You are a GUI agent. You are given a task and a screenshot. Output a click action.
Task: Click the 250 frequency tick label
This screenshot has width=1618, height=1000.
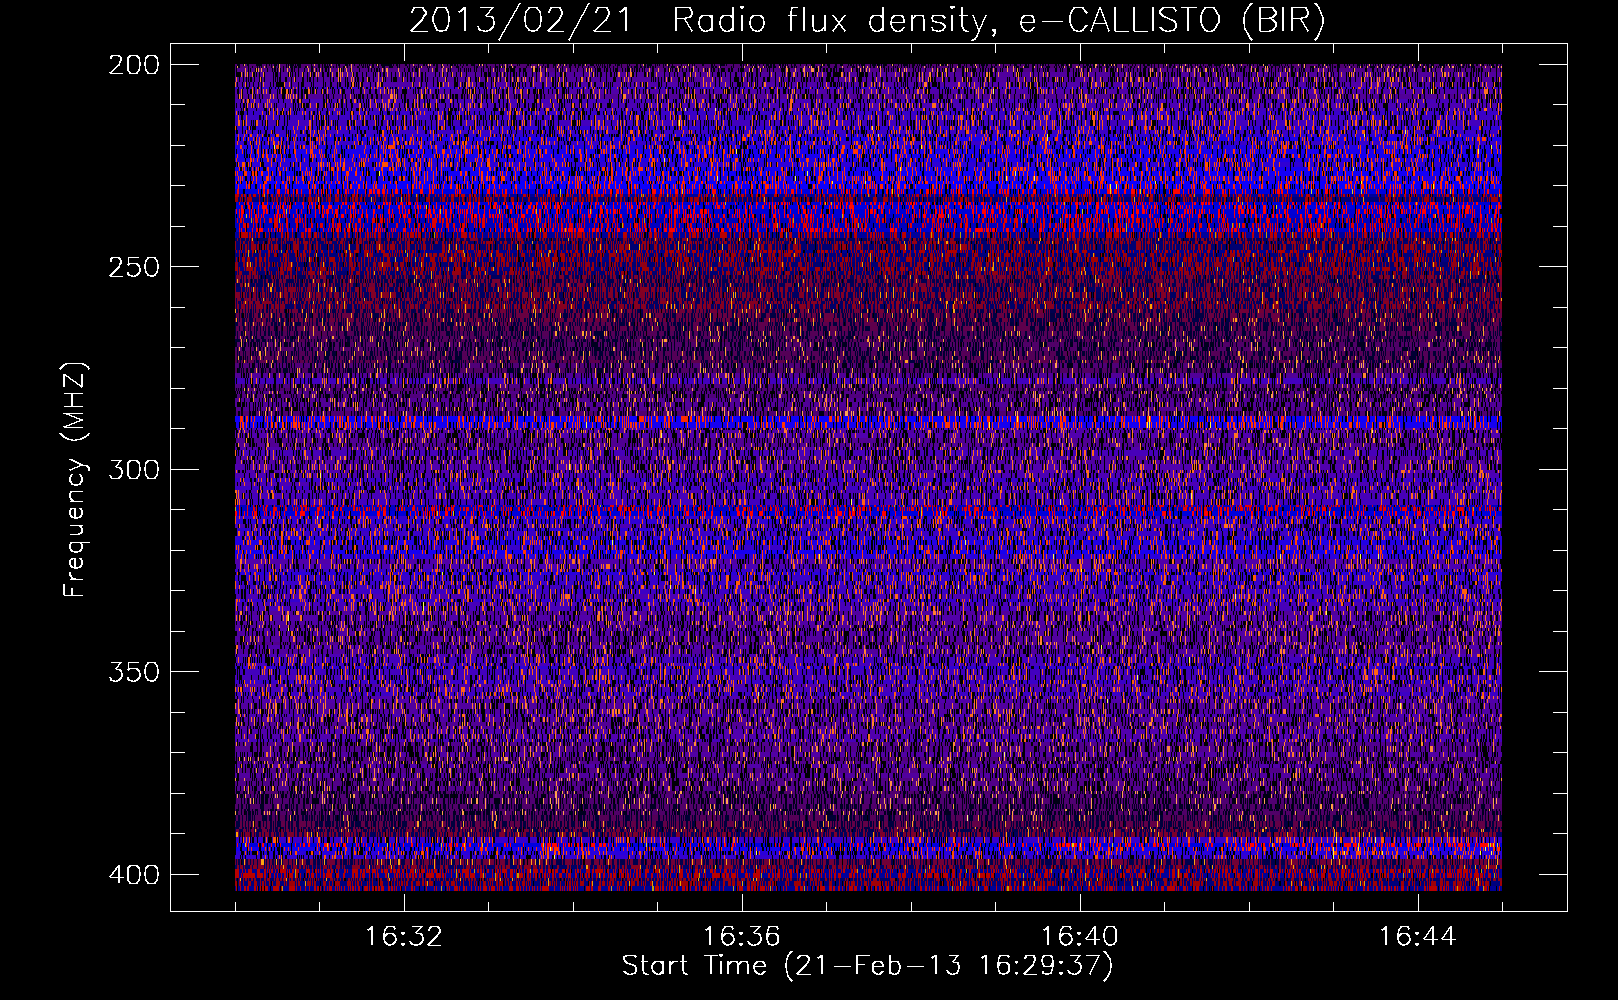click(133, 267)
